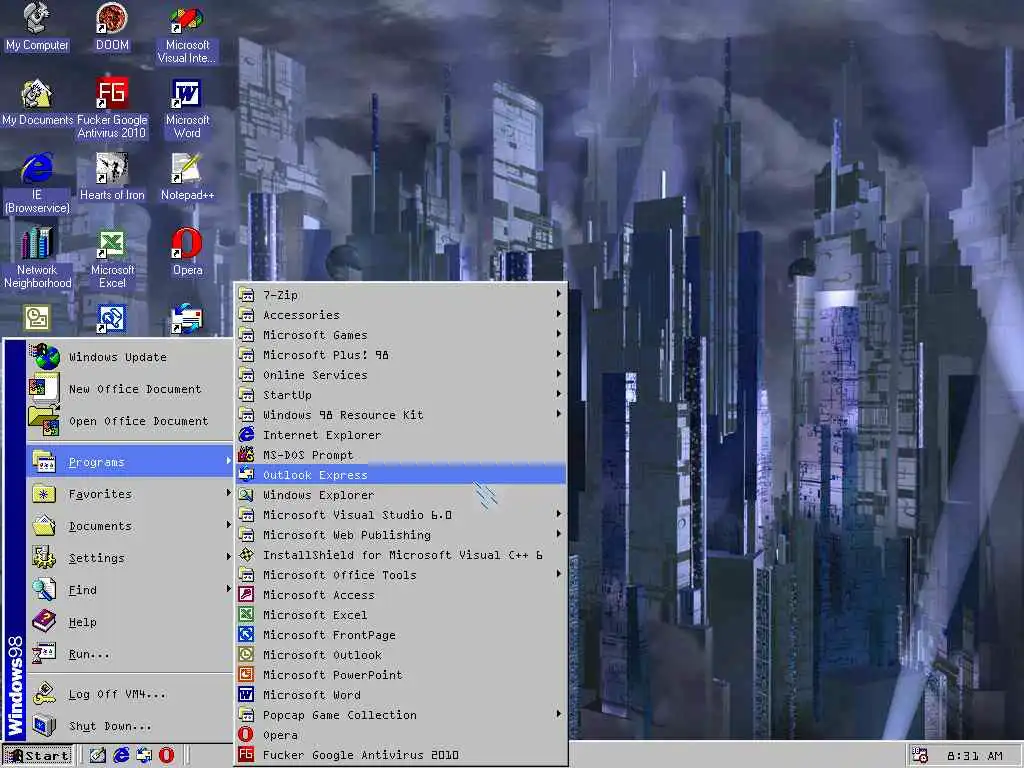Select the Network Neighborhood desktop icon
1024x768 pixels.
pyautogui.click(x=37, y=259)
